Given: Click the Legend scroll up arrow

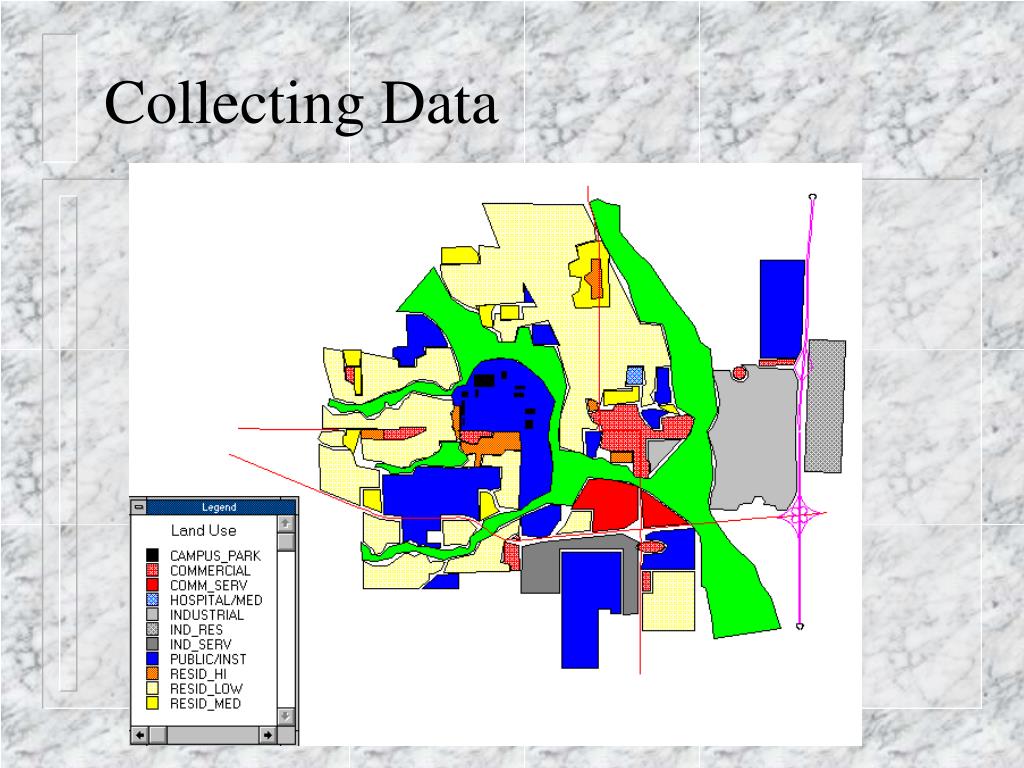Looking at the screenshot, I should [285, 524].
